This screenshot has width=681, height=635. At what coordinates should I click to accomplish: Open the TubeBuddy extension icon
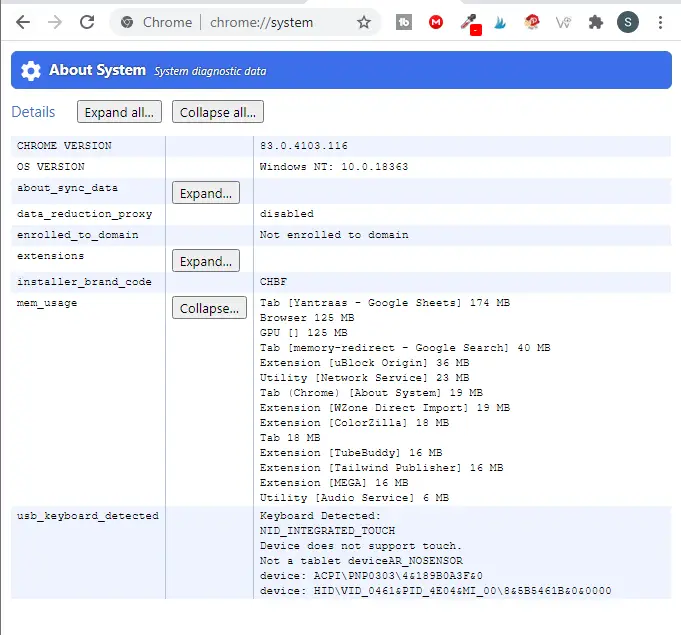404,22
